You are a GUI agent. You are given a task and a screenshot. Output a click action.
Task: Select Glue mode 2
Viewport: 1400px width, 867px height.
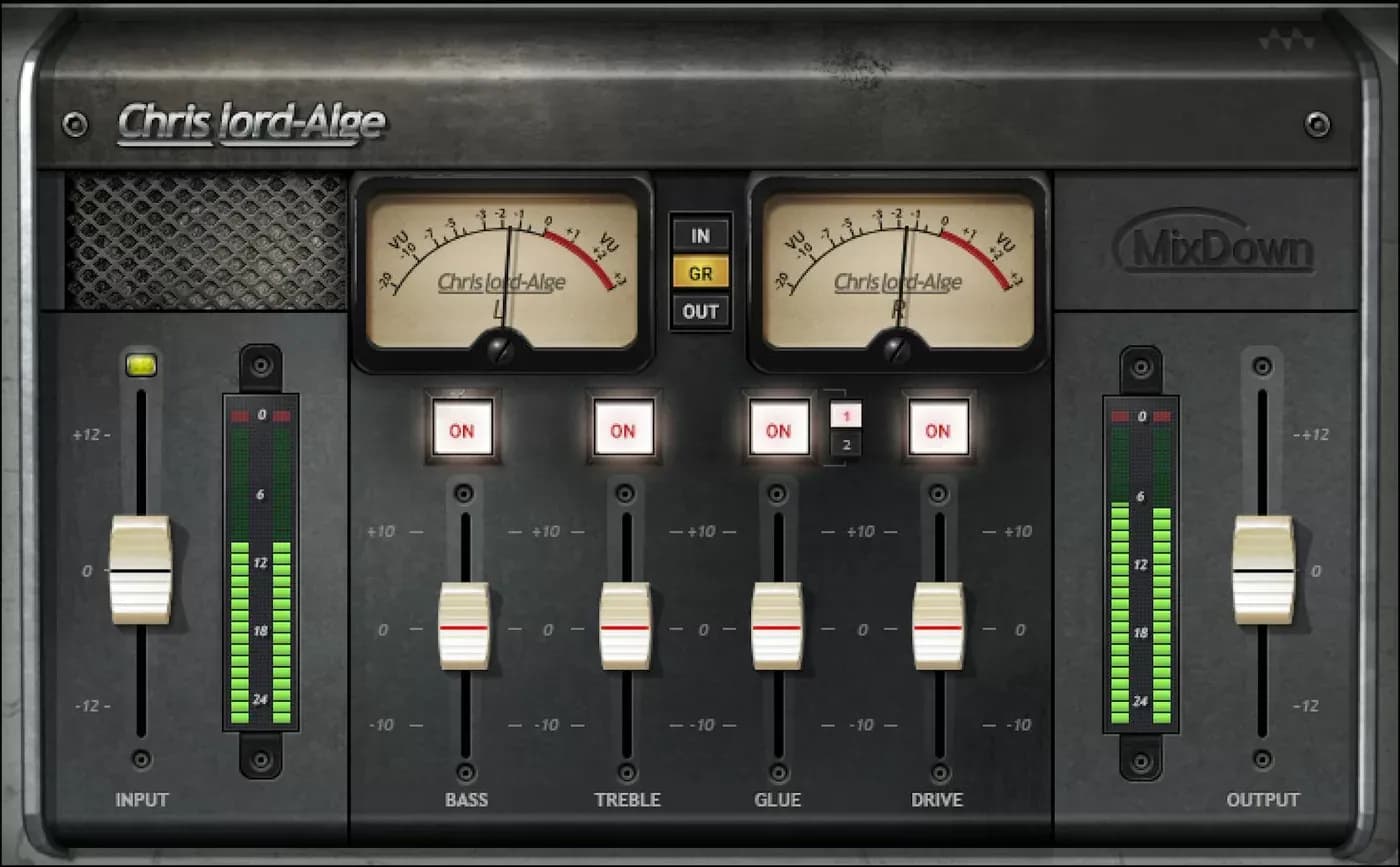845,444
